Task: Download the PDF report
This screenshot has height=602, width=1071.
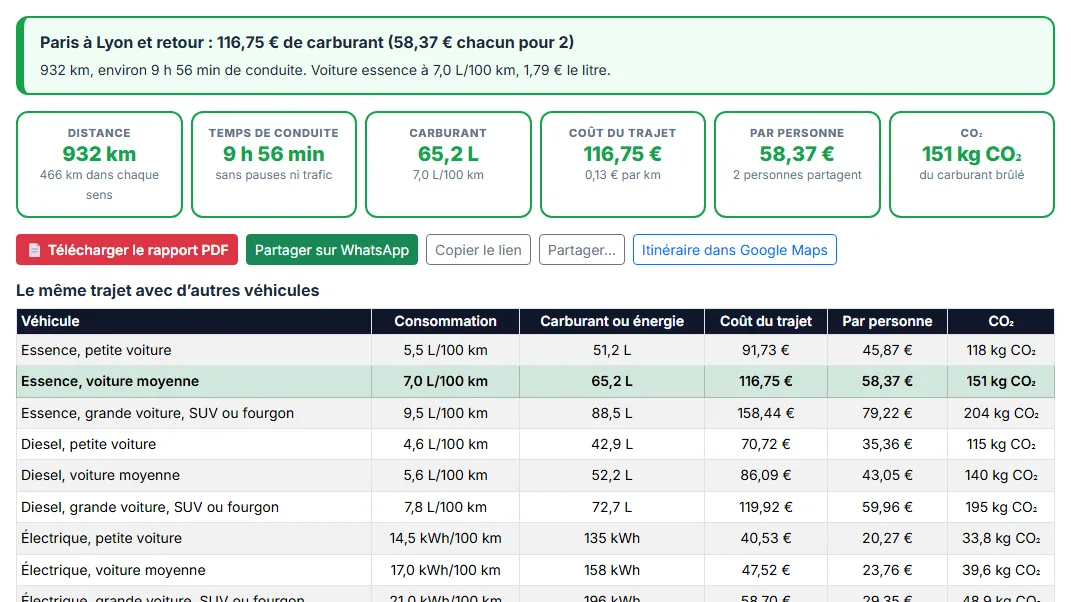Action: tap(127, 250)
